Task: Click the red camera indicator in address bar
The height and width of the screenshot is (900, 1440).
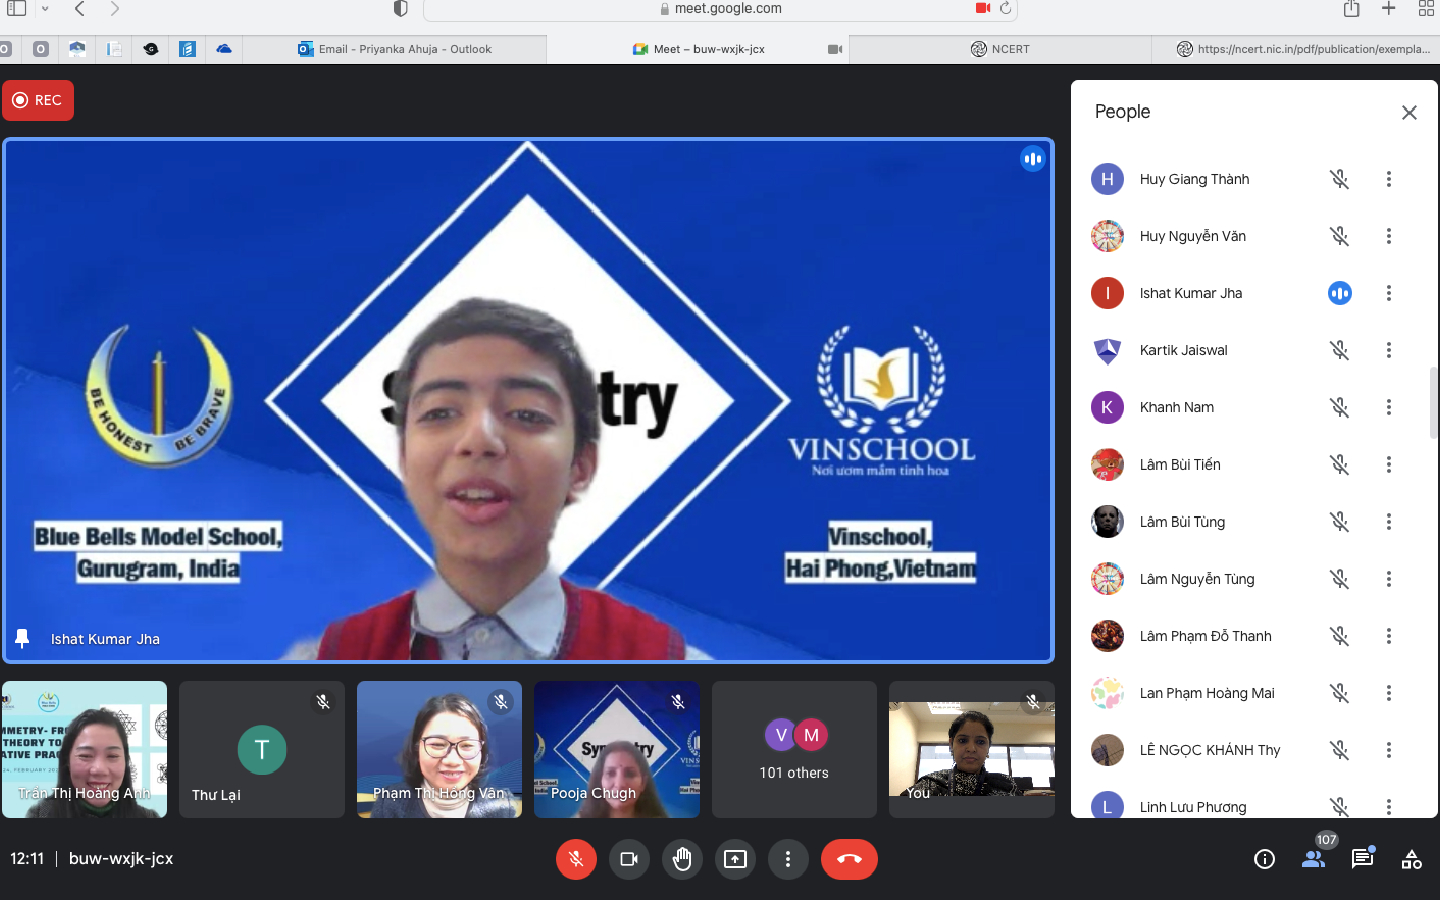Action: tap(982, 8)
